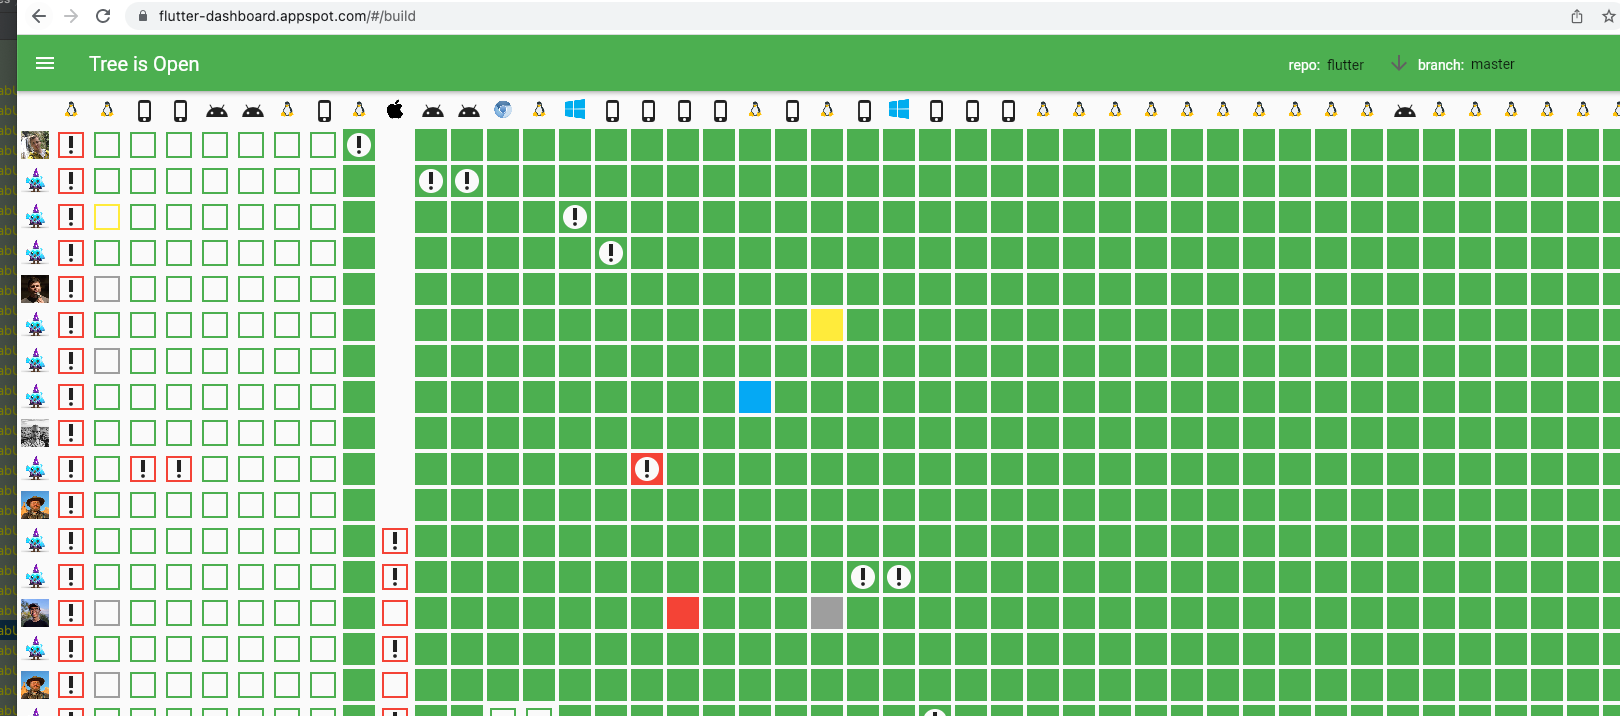Open the first commit's photo avatar
The width and height of the screenshot is (1620, 716).
(x=35, y=145)
